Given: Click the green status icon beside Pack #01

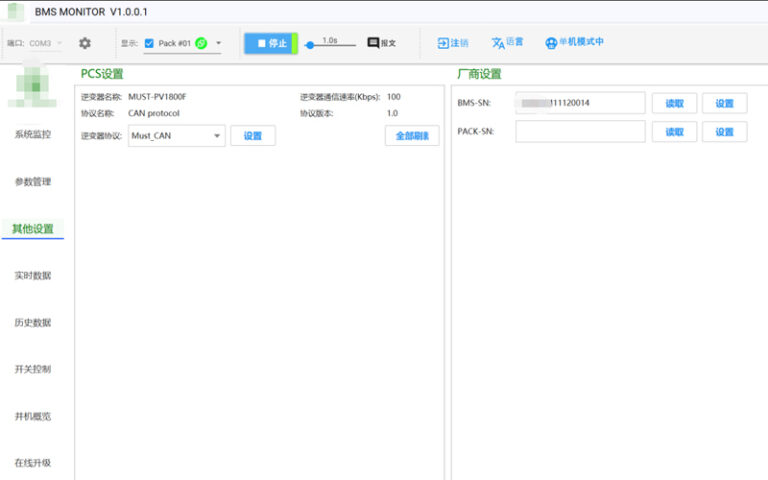Looking at the screenshot, I should pos(201,43).
